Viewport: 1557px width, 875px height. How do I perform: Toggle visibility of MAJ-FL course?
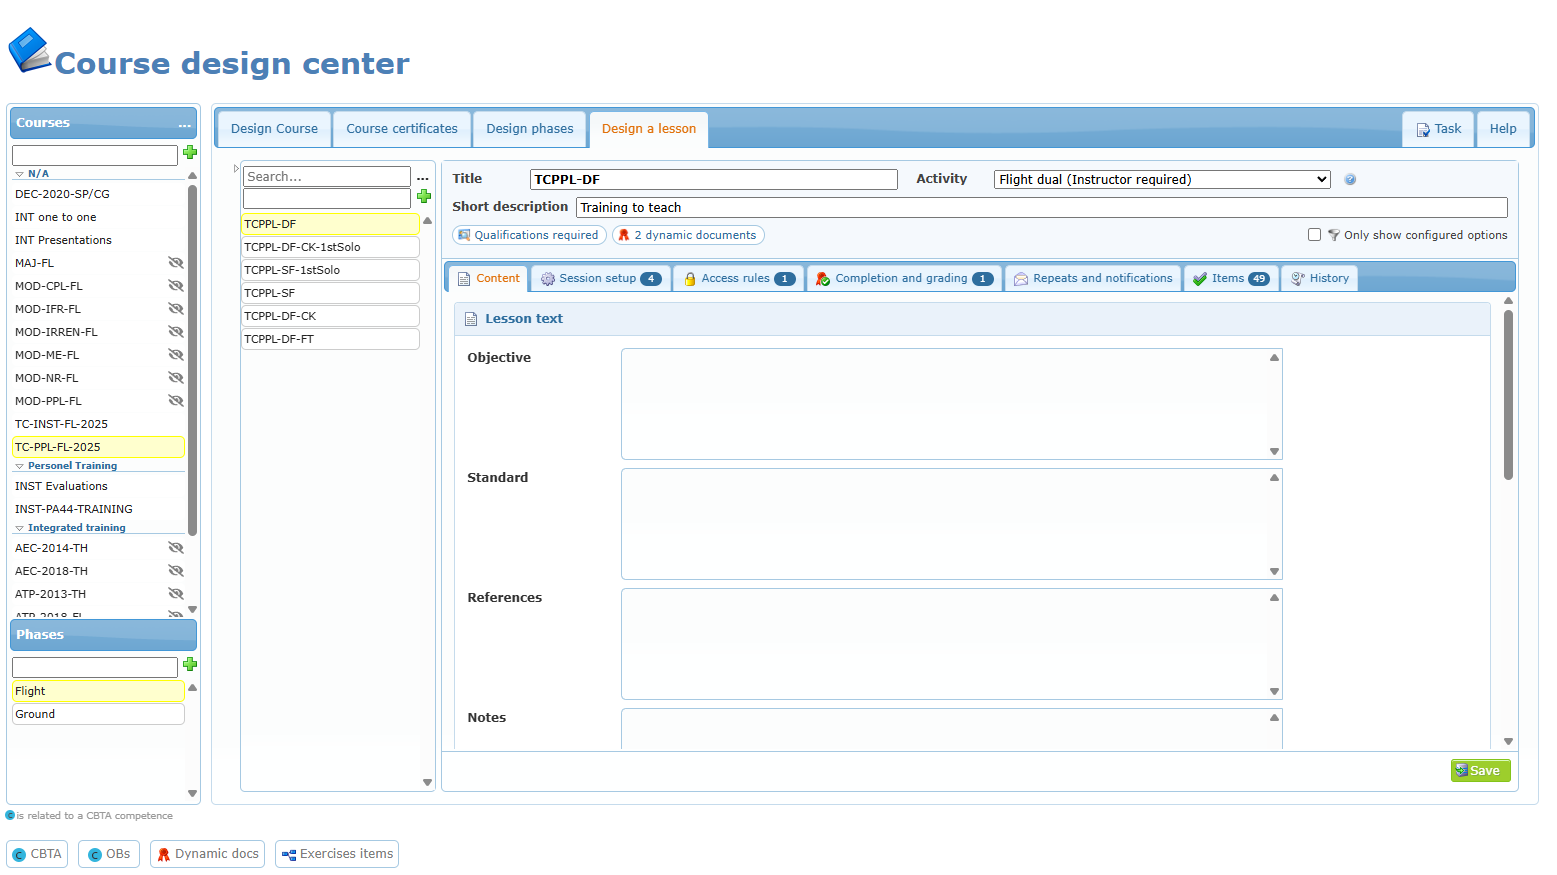[x=176, y=263]
